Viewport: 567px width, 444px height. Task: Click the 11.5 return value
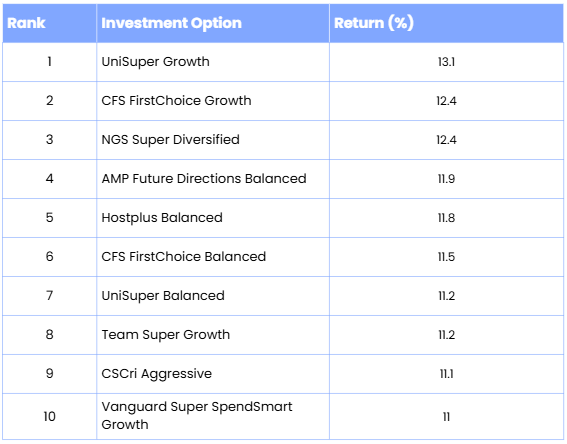pyautogui.click(x=446, y=257)
